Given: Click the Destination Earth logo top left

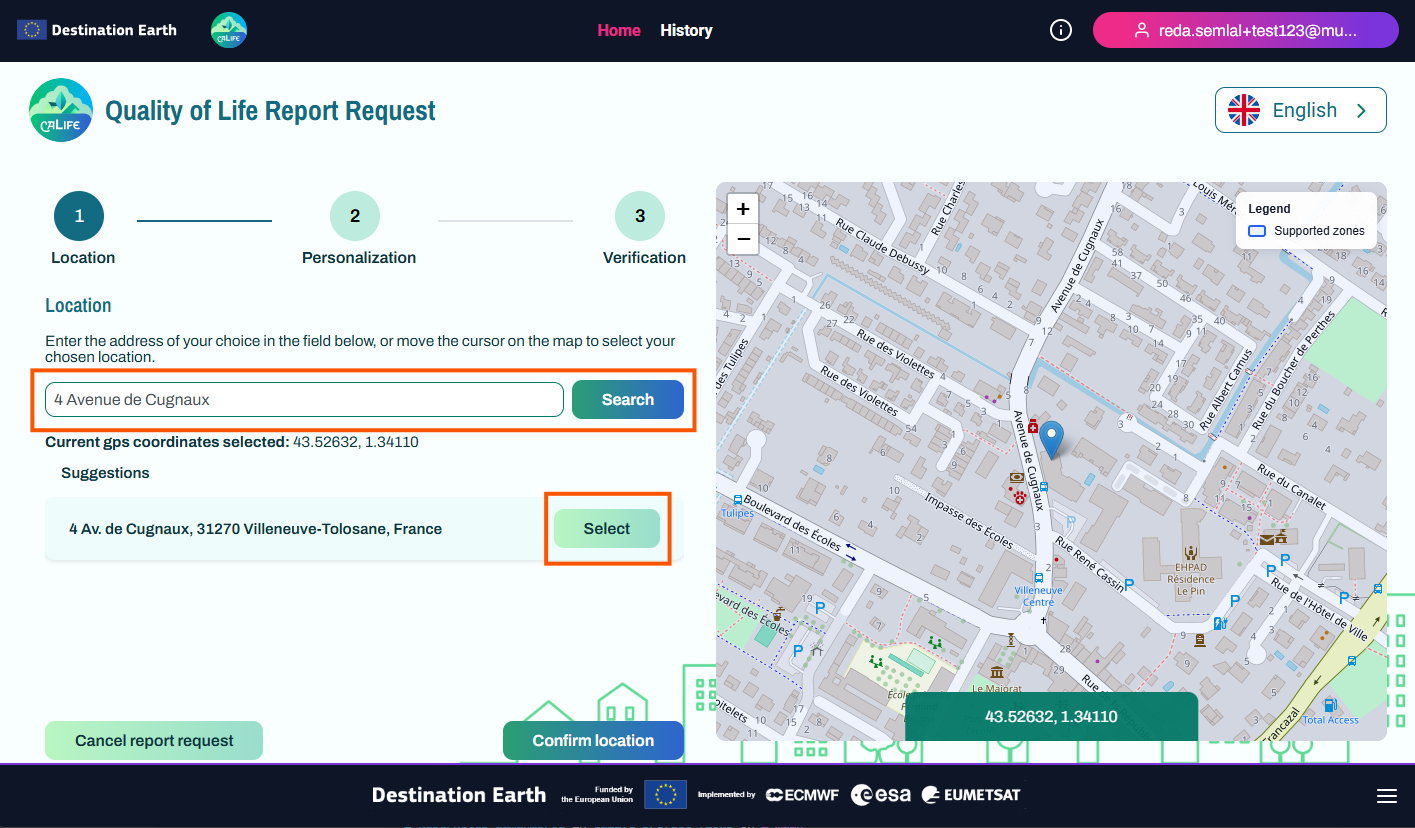Looking at the screenshot, I should [x=95, y=29].
